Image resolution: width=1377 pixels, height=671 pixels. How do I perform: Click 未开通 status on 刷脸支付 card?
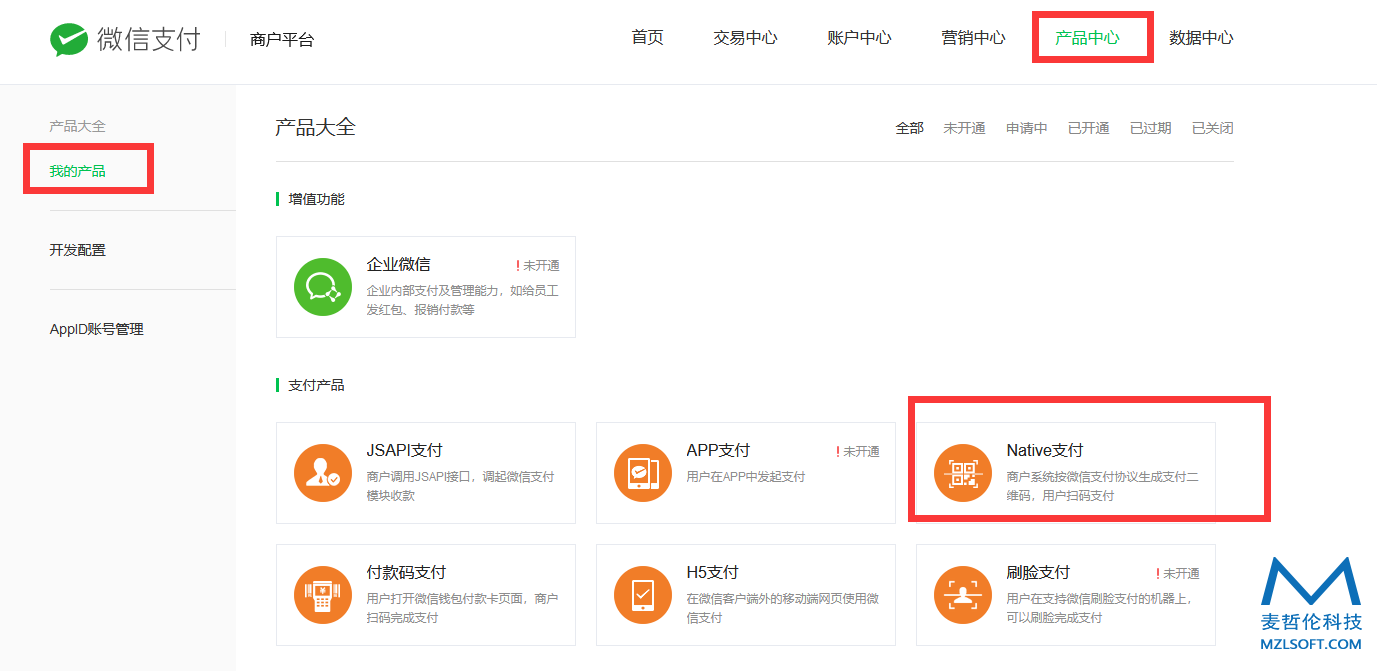(1178, 573)
